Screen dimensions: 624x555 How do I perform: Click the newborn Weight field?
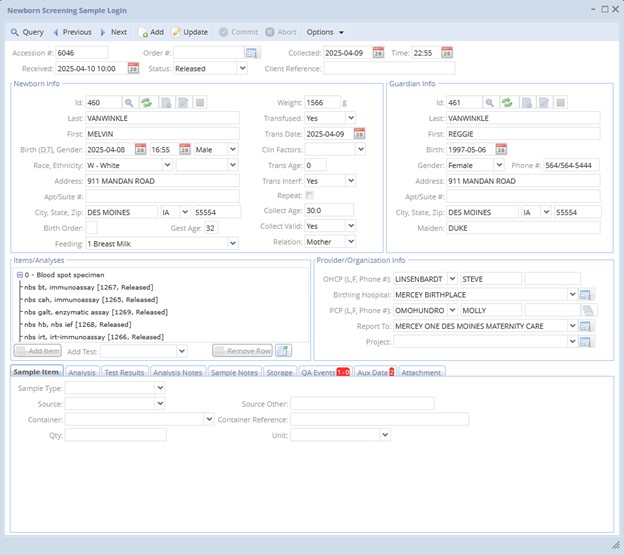click(322, 103)
